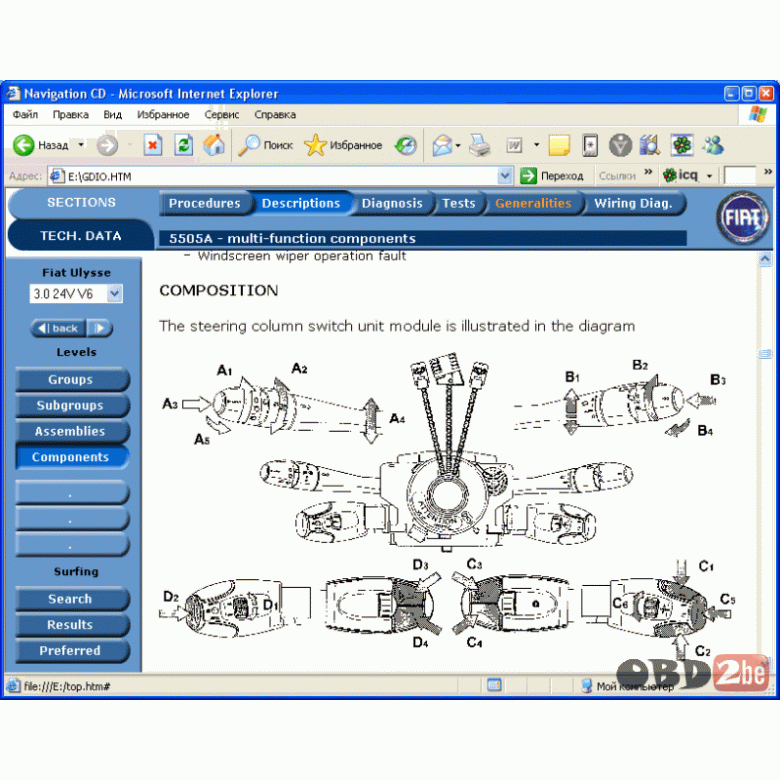Click the address field E:\GDIO.HTM
This screenshot has height=780, width=780.
pos(281,176)
